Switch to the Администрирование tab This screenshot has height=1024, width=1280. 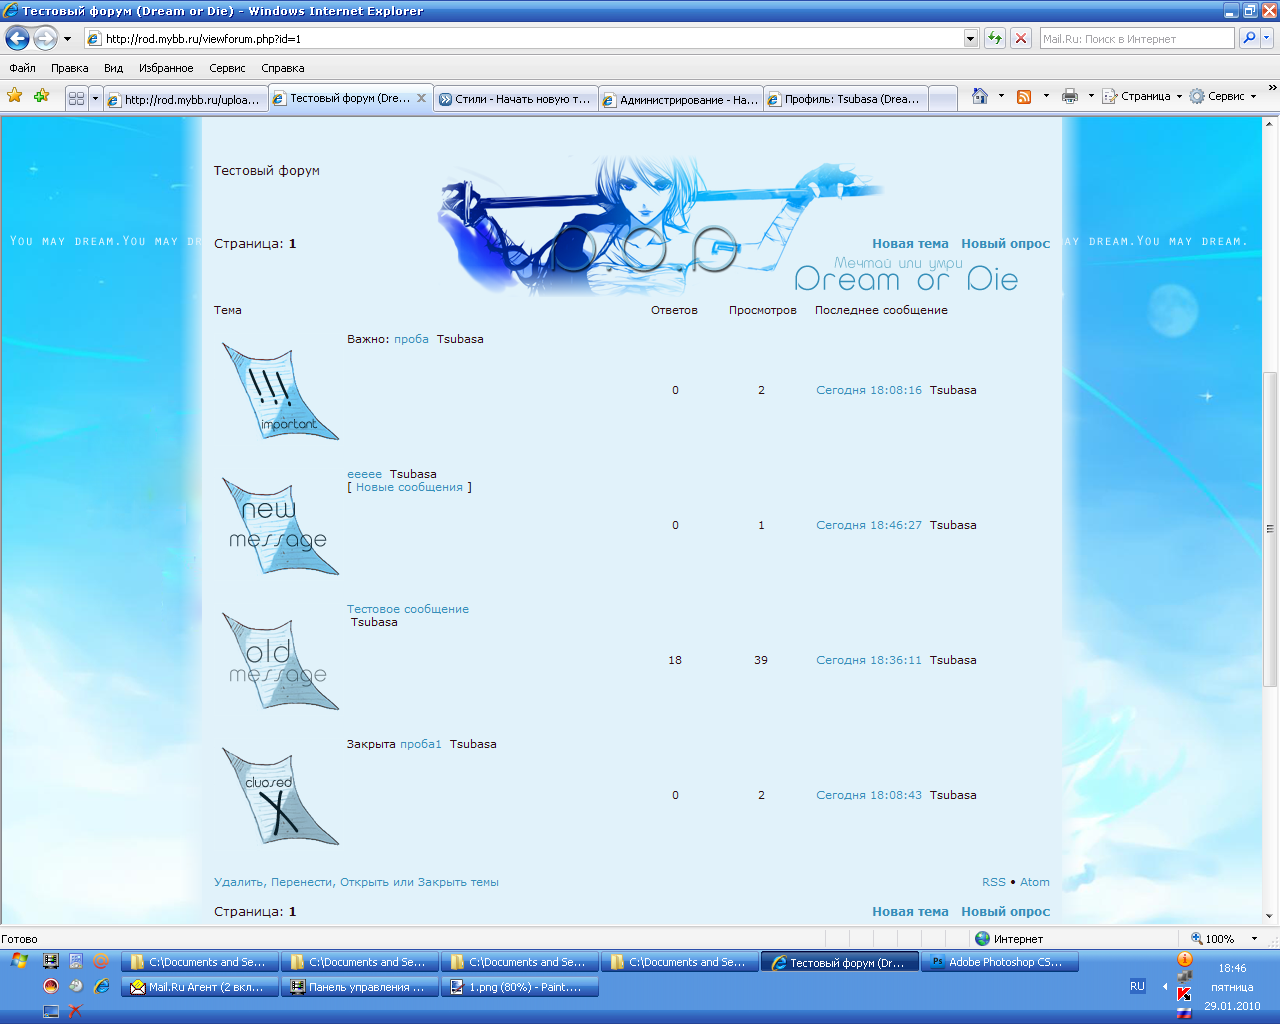(681, 99)
